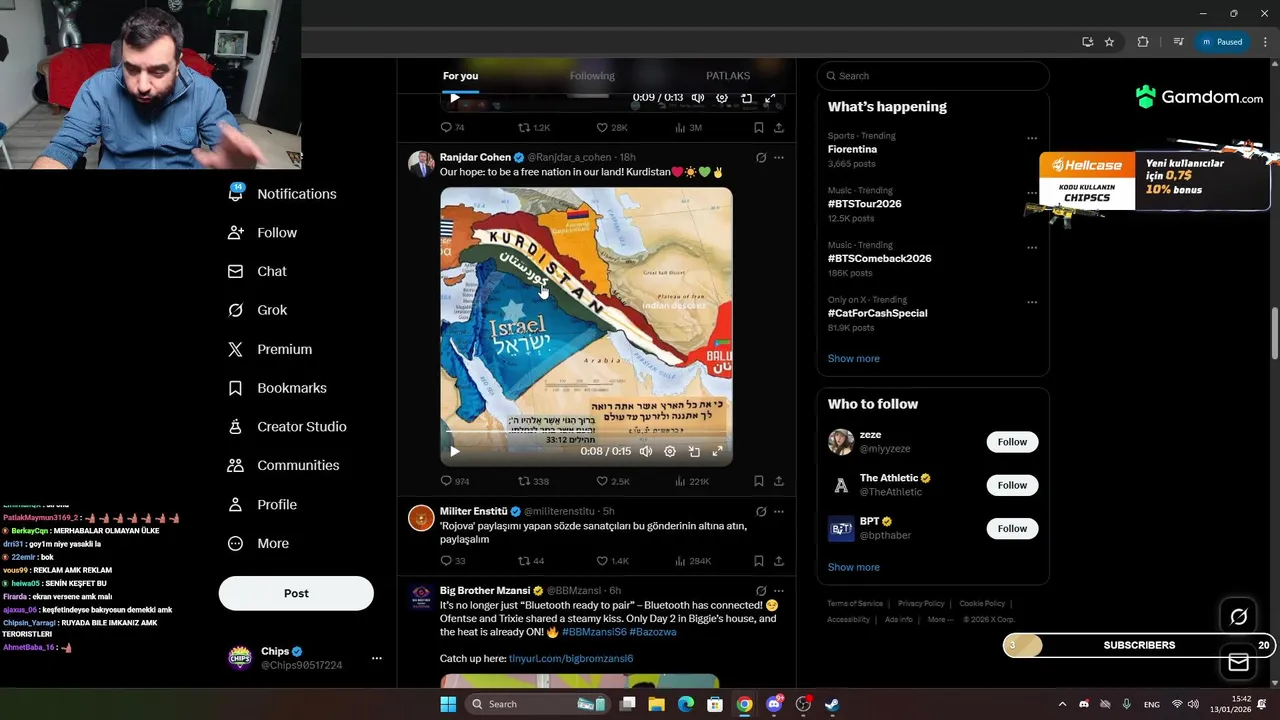Open the Profile page
The image size is (1280, 720).
point(263,505)
